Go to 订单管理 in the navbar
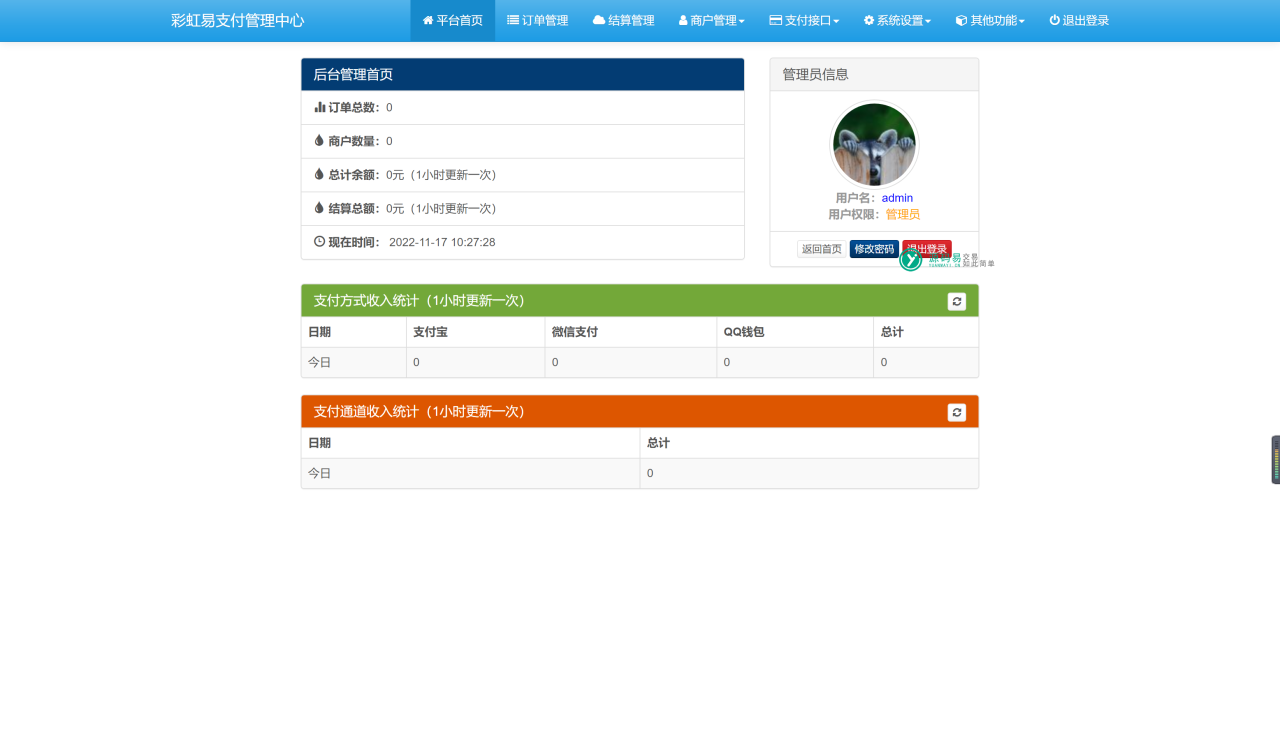1280x729 pixels. (x=537, y=20)
